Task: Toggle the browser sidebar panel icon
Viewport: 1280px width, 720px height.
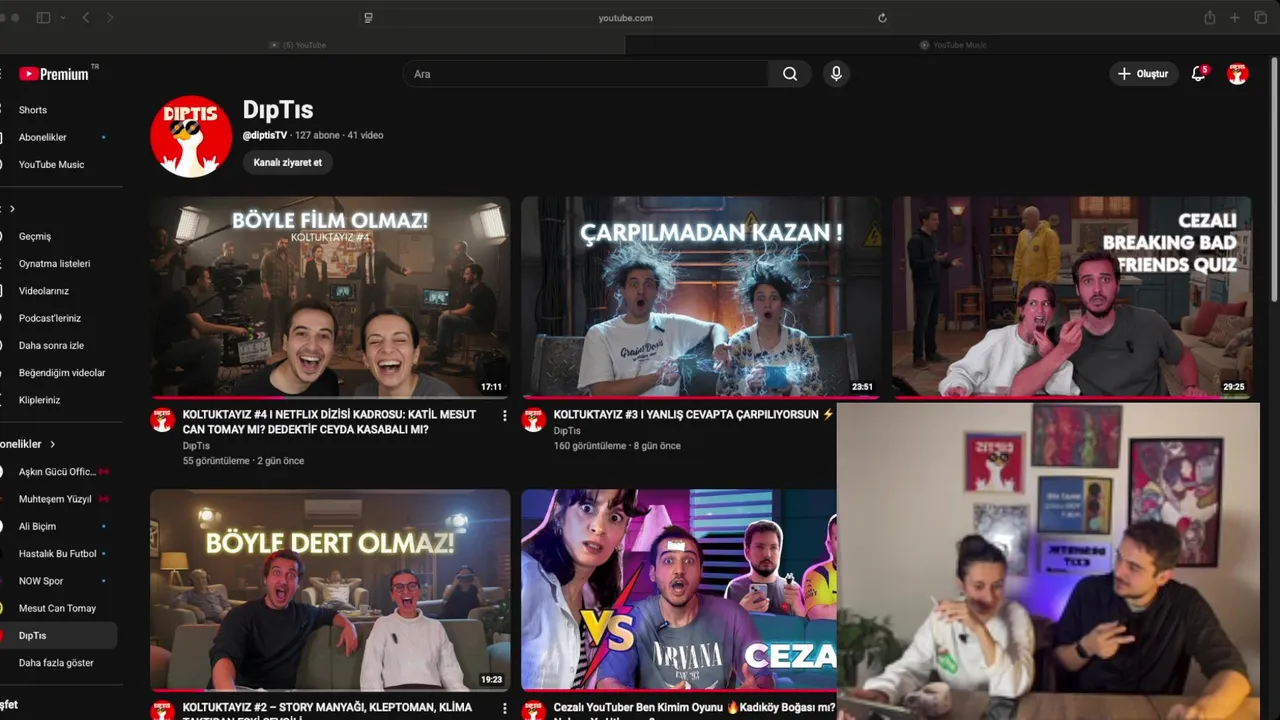Action: point(43,18)
